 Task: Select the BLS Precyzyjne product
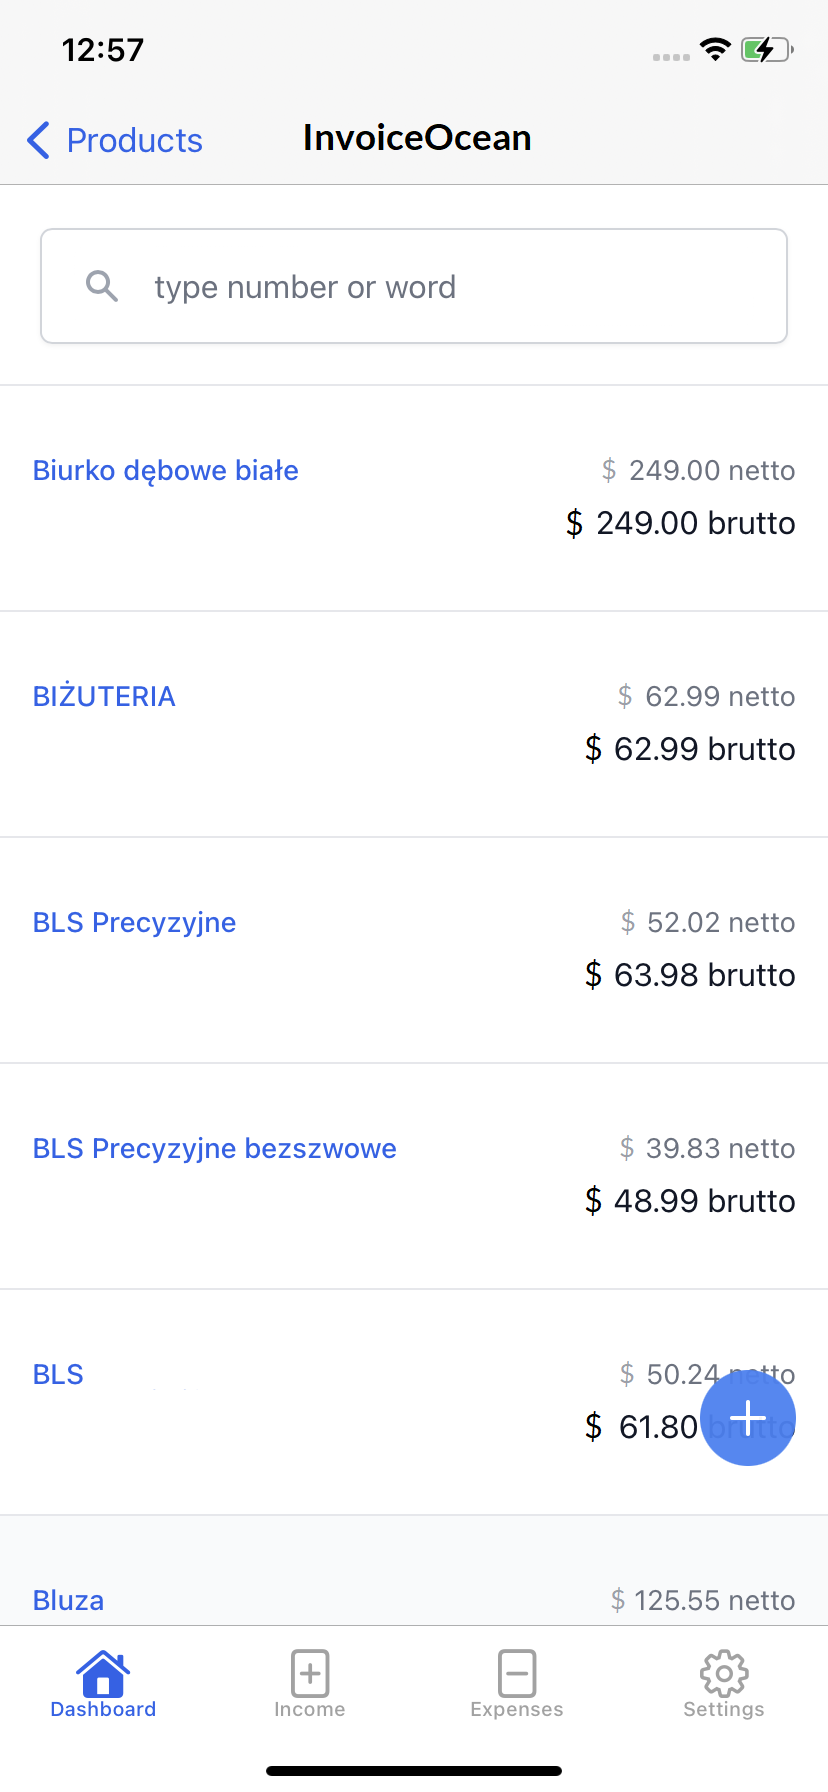pyautogui.click(x=135, y=922)
